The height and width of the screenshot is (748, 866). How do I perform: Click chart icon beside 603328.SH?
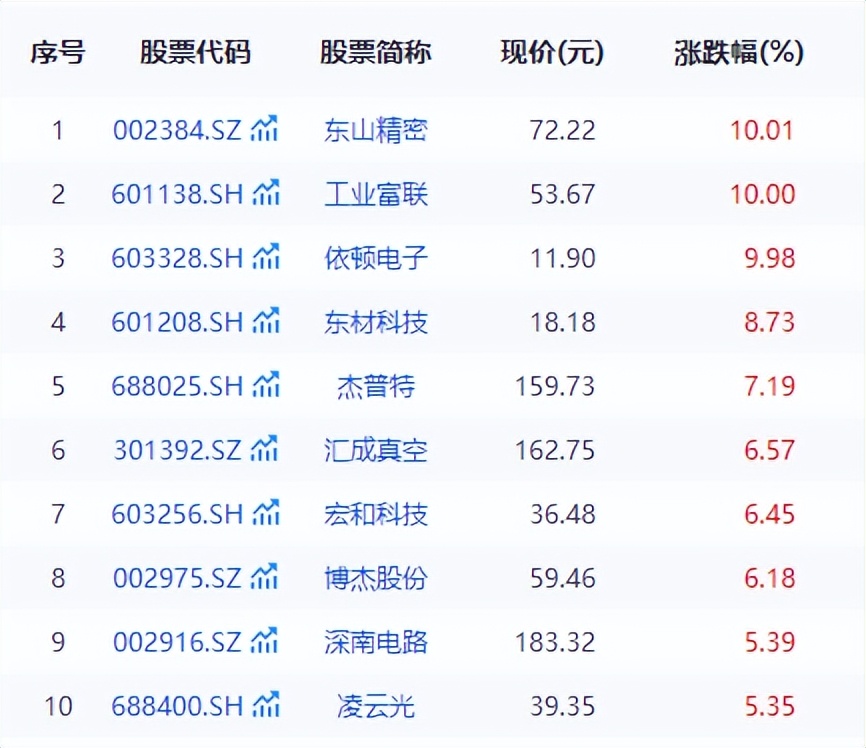265,257
